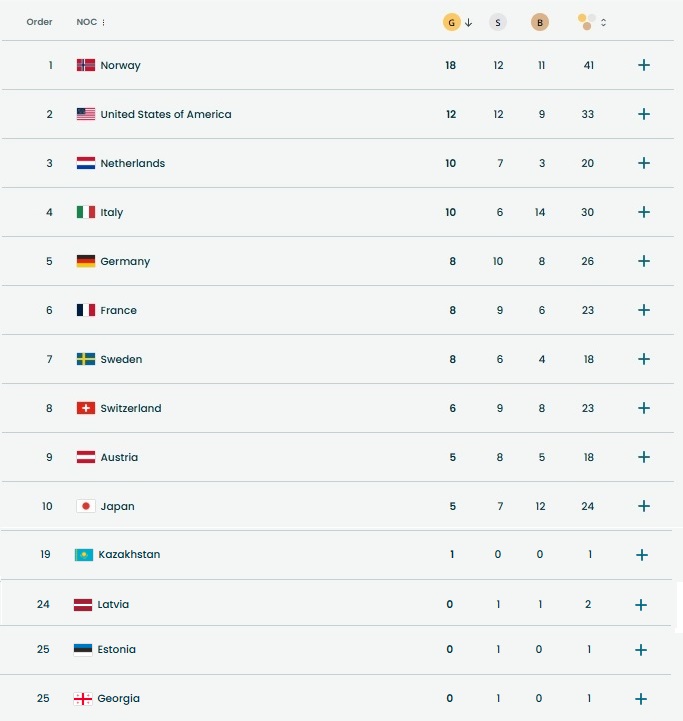Expand the Estonia row
683x721 pixels.
click(x=641, y=650)
